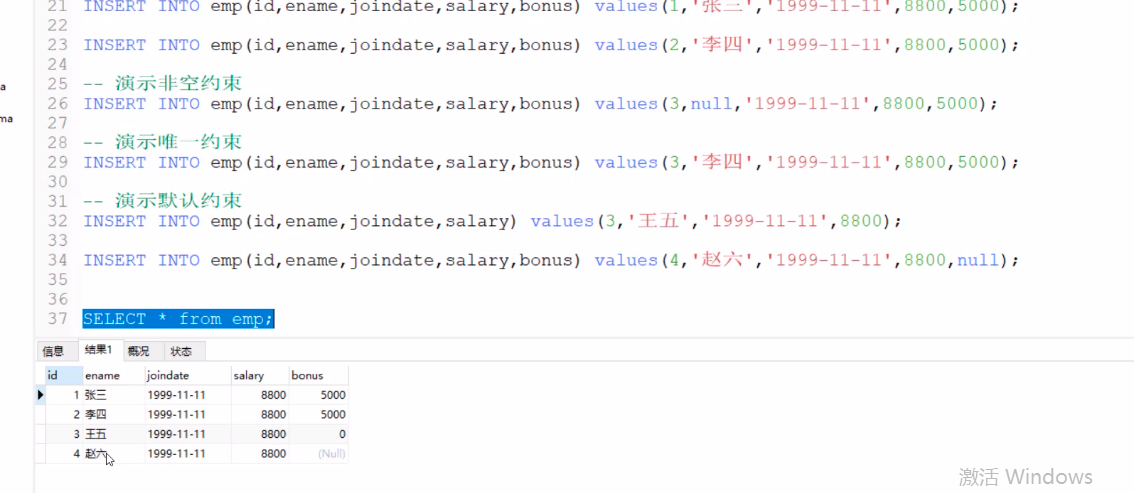Select the cell containing 王五 in the results
The width and height of the screenshot is (1134, 493).
tap(114, 434)
